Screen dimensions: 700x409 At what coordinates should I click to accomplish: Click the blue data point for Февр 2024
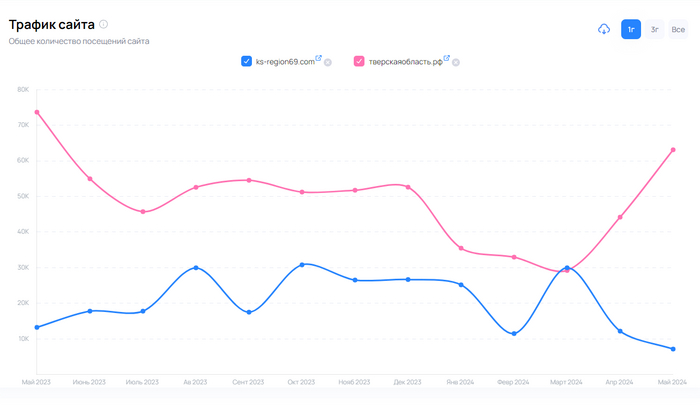coord(514,334)
